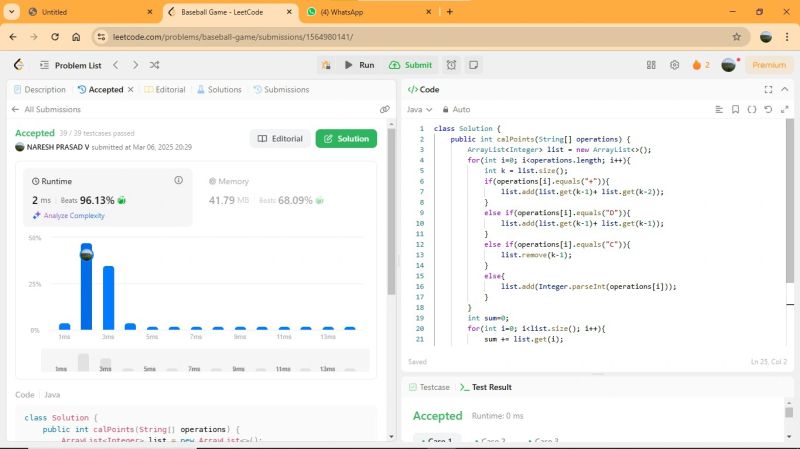
Task: Open the Problem List panel
Action: 71,65
